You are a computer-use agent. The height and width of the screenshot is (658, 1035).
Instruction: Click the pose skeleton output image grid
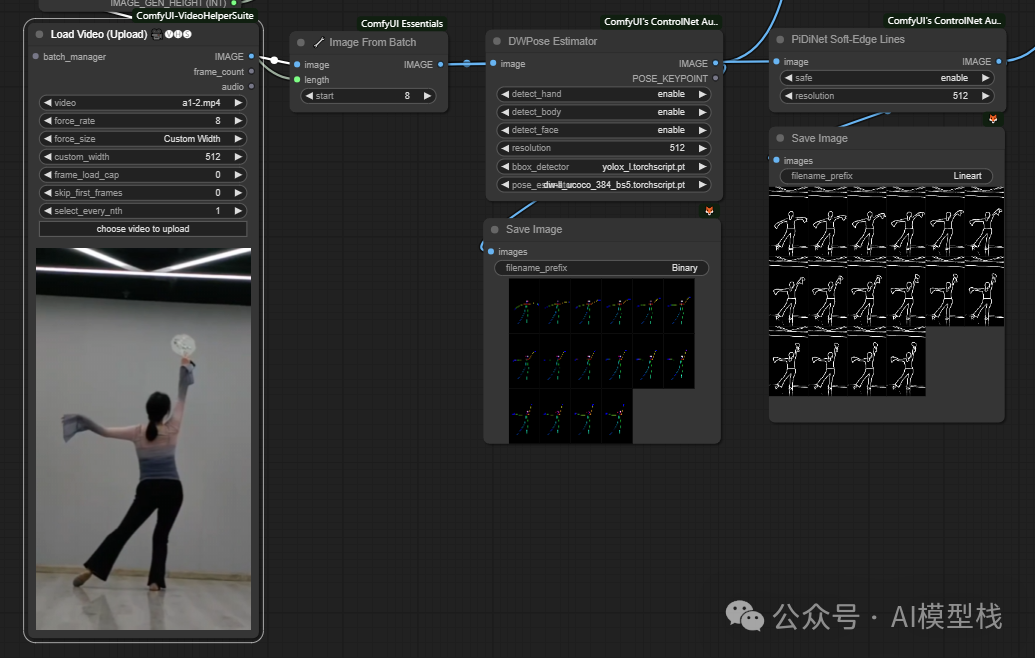click(601, 360)
